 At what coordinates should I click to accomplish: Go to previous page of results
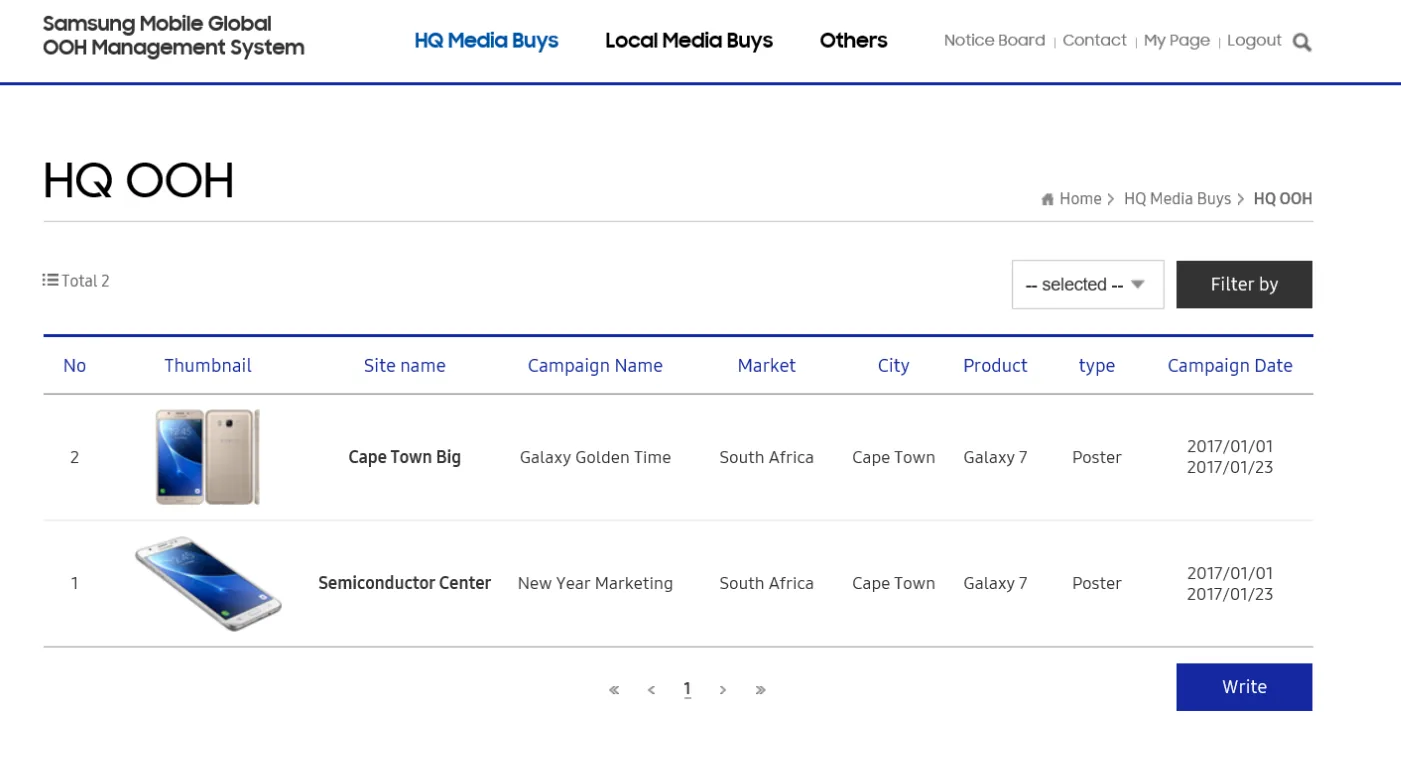pyautogui.click(x=651, y=689)
